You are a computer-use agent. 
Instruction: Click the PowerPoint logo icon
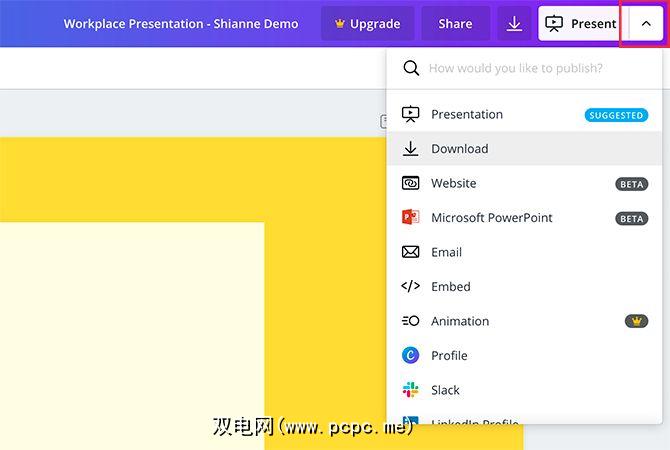[x=411, y=217]
